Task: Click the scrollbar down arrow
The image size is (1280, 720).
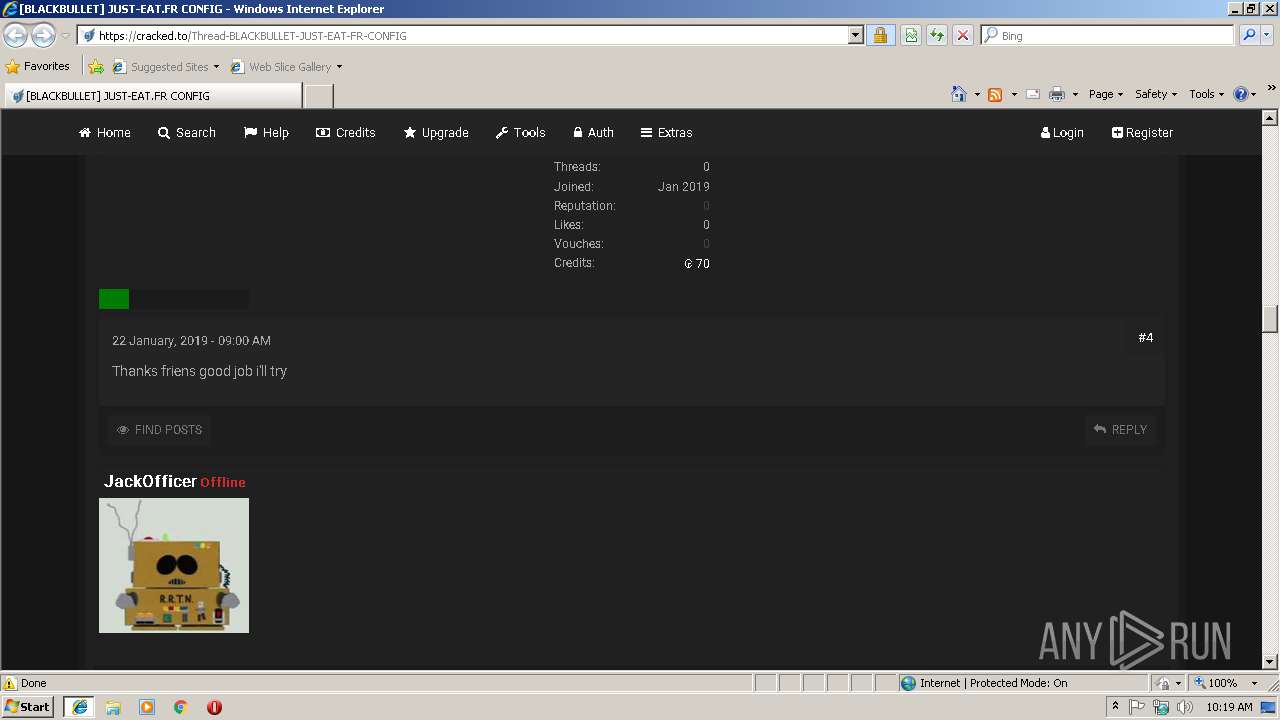Action: coord(1270,661)
